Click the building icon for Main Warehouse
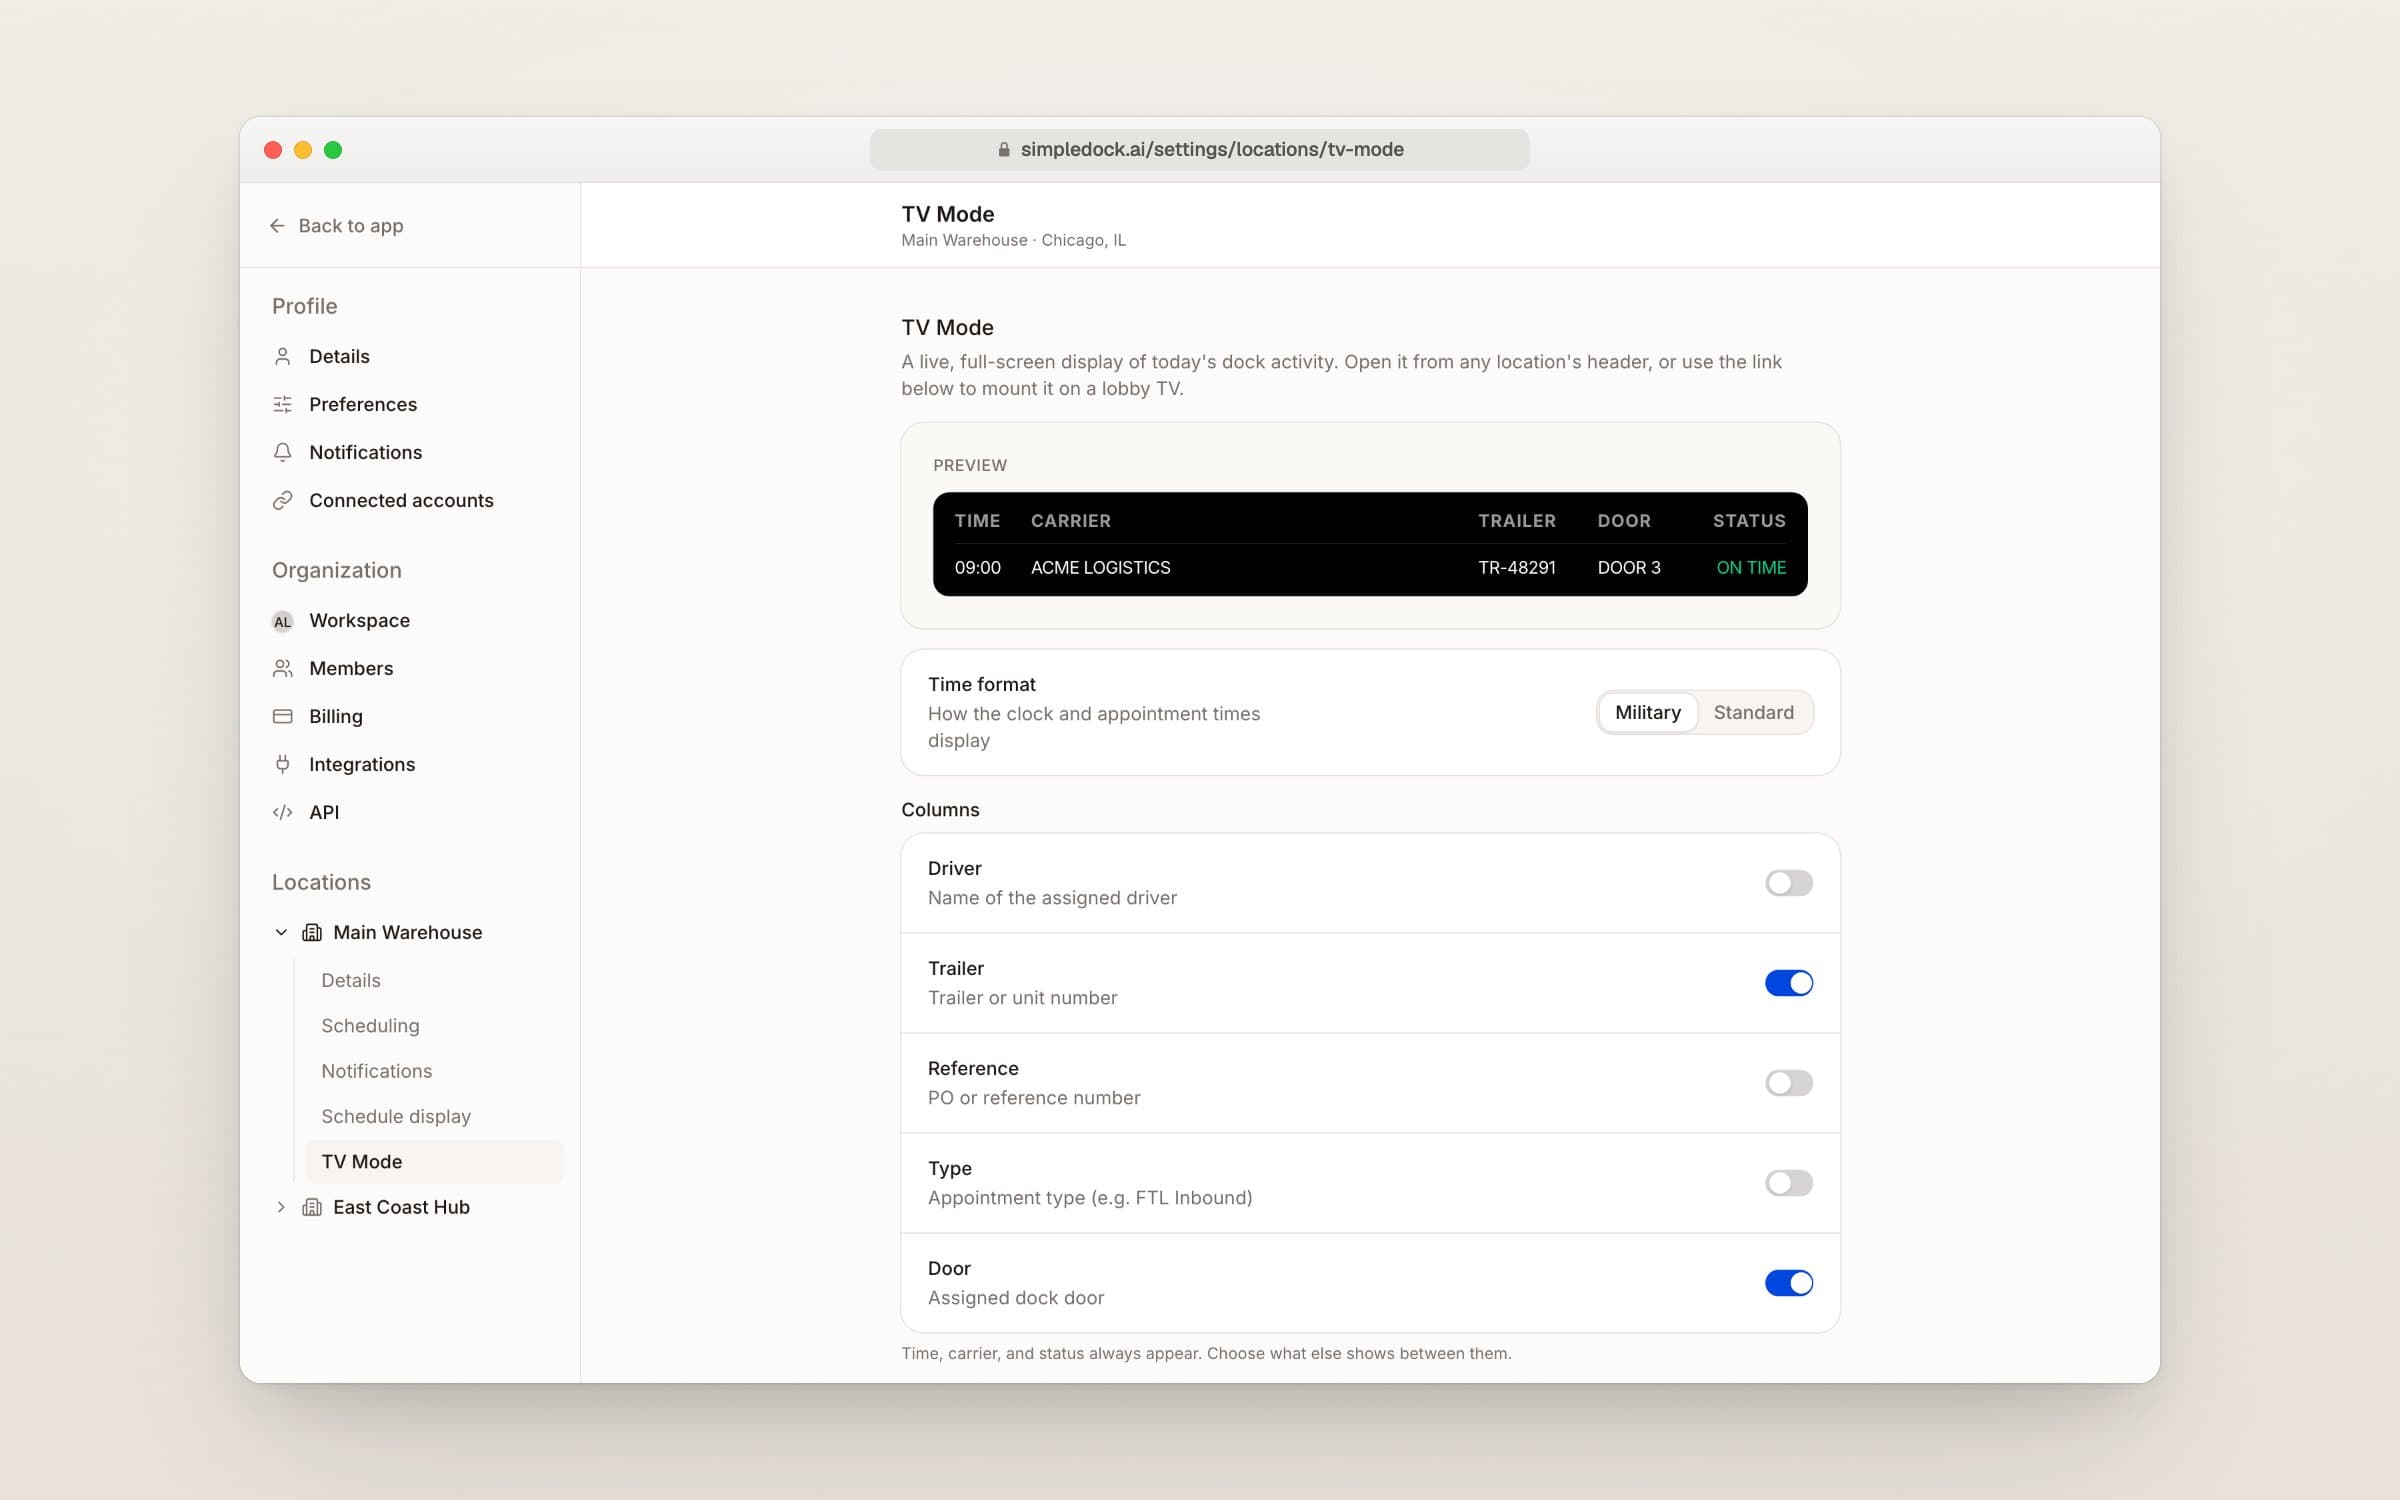The width and height of the screenshot is (2400, 1500). (312, 932)
